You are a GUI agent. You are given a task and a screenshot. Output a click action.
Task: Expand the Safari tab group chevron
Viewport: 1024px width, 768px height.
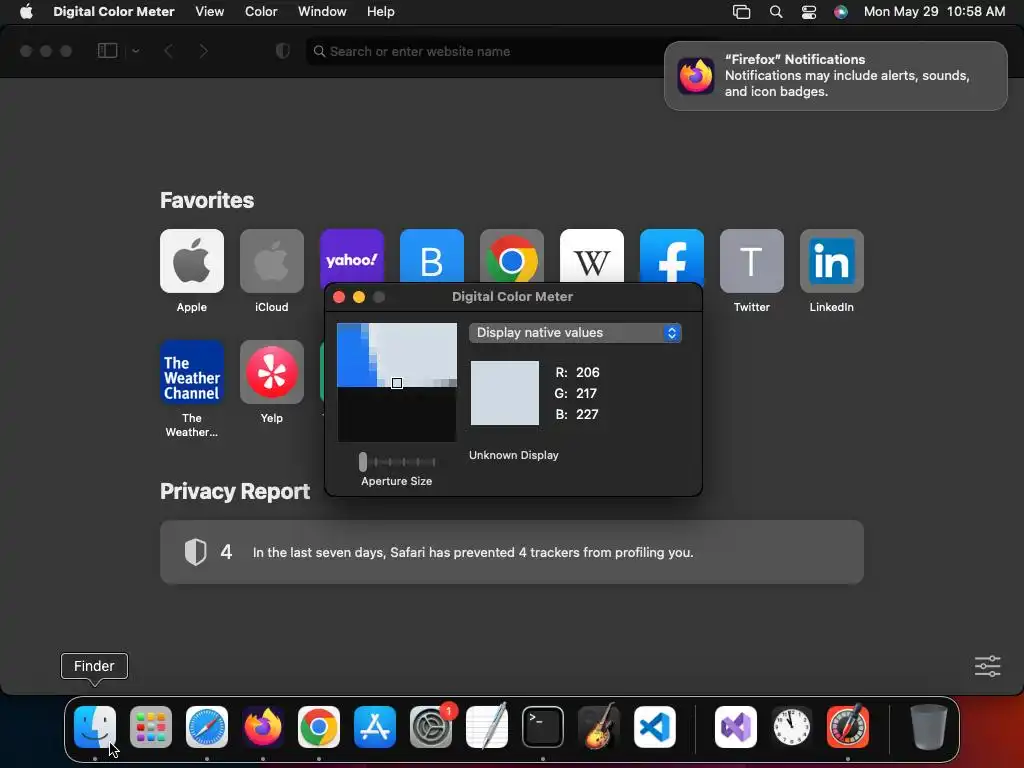[x=136, y=51]
